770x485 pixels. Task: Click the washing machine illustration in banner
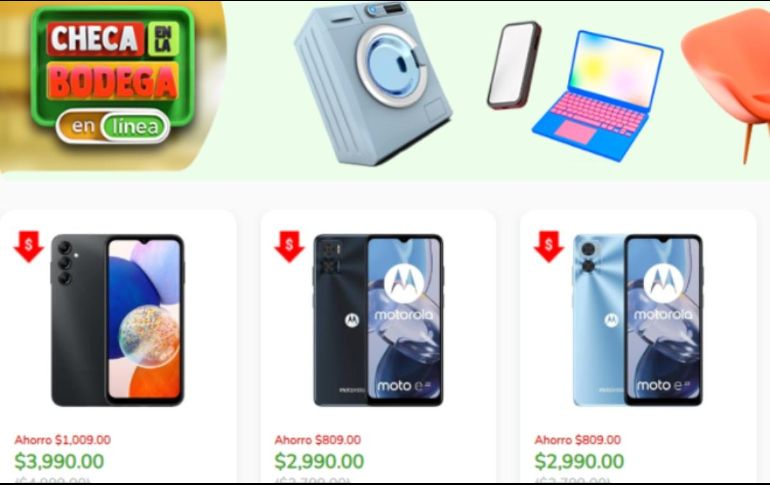tap(373, 83)
